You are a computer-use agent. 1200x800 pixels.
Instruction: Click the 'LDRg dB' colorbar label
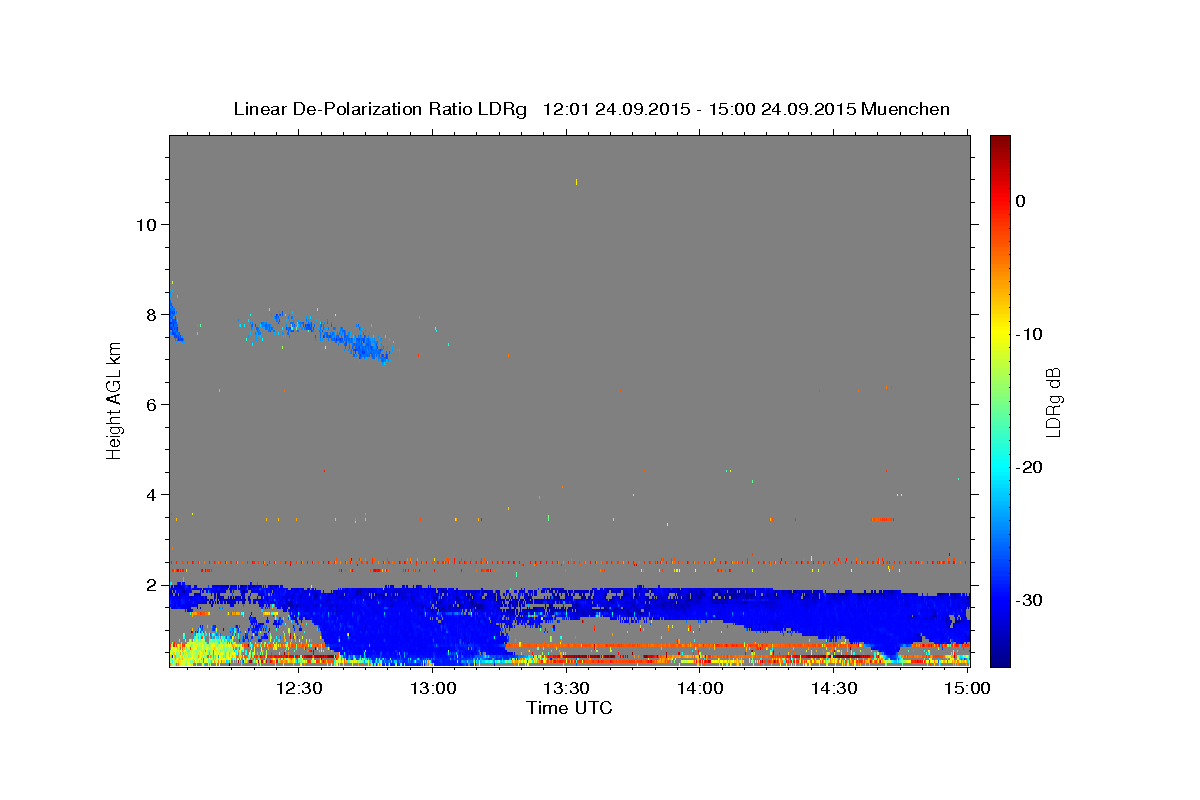[1052, 402]
